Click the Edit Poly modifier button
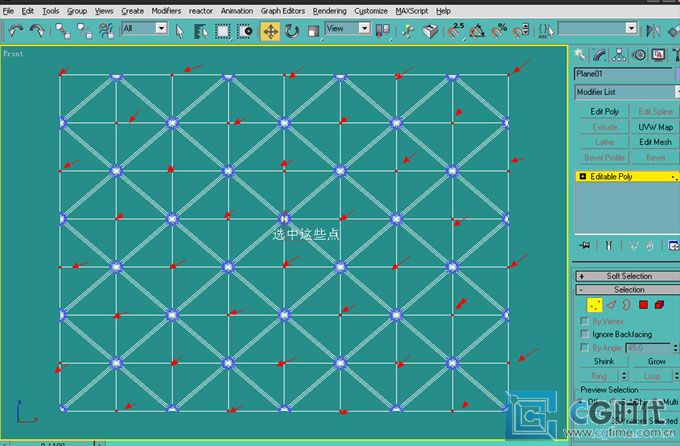 tap(604, 112)
